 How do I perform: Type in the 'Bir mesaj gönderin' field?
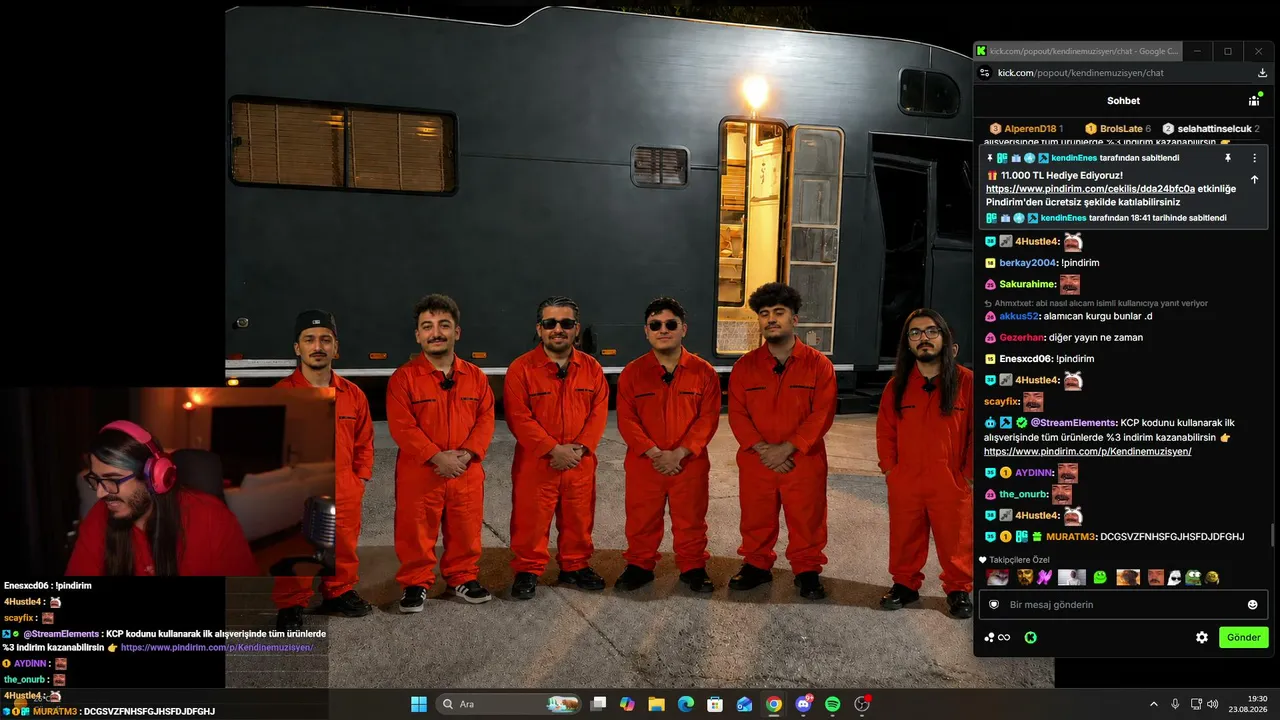tap(1124, 605)
